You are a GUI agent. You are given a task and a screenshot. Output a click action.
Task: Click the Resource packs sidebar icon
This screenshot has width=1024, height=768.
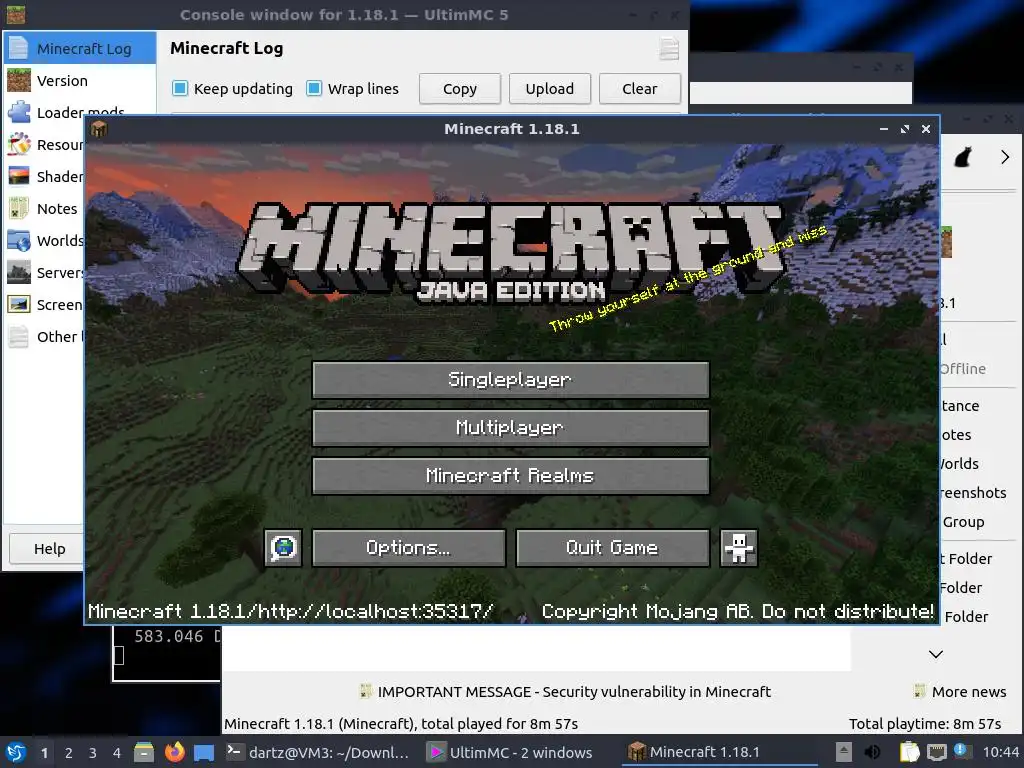(x=19, y=144)
